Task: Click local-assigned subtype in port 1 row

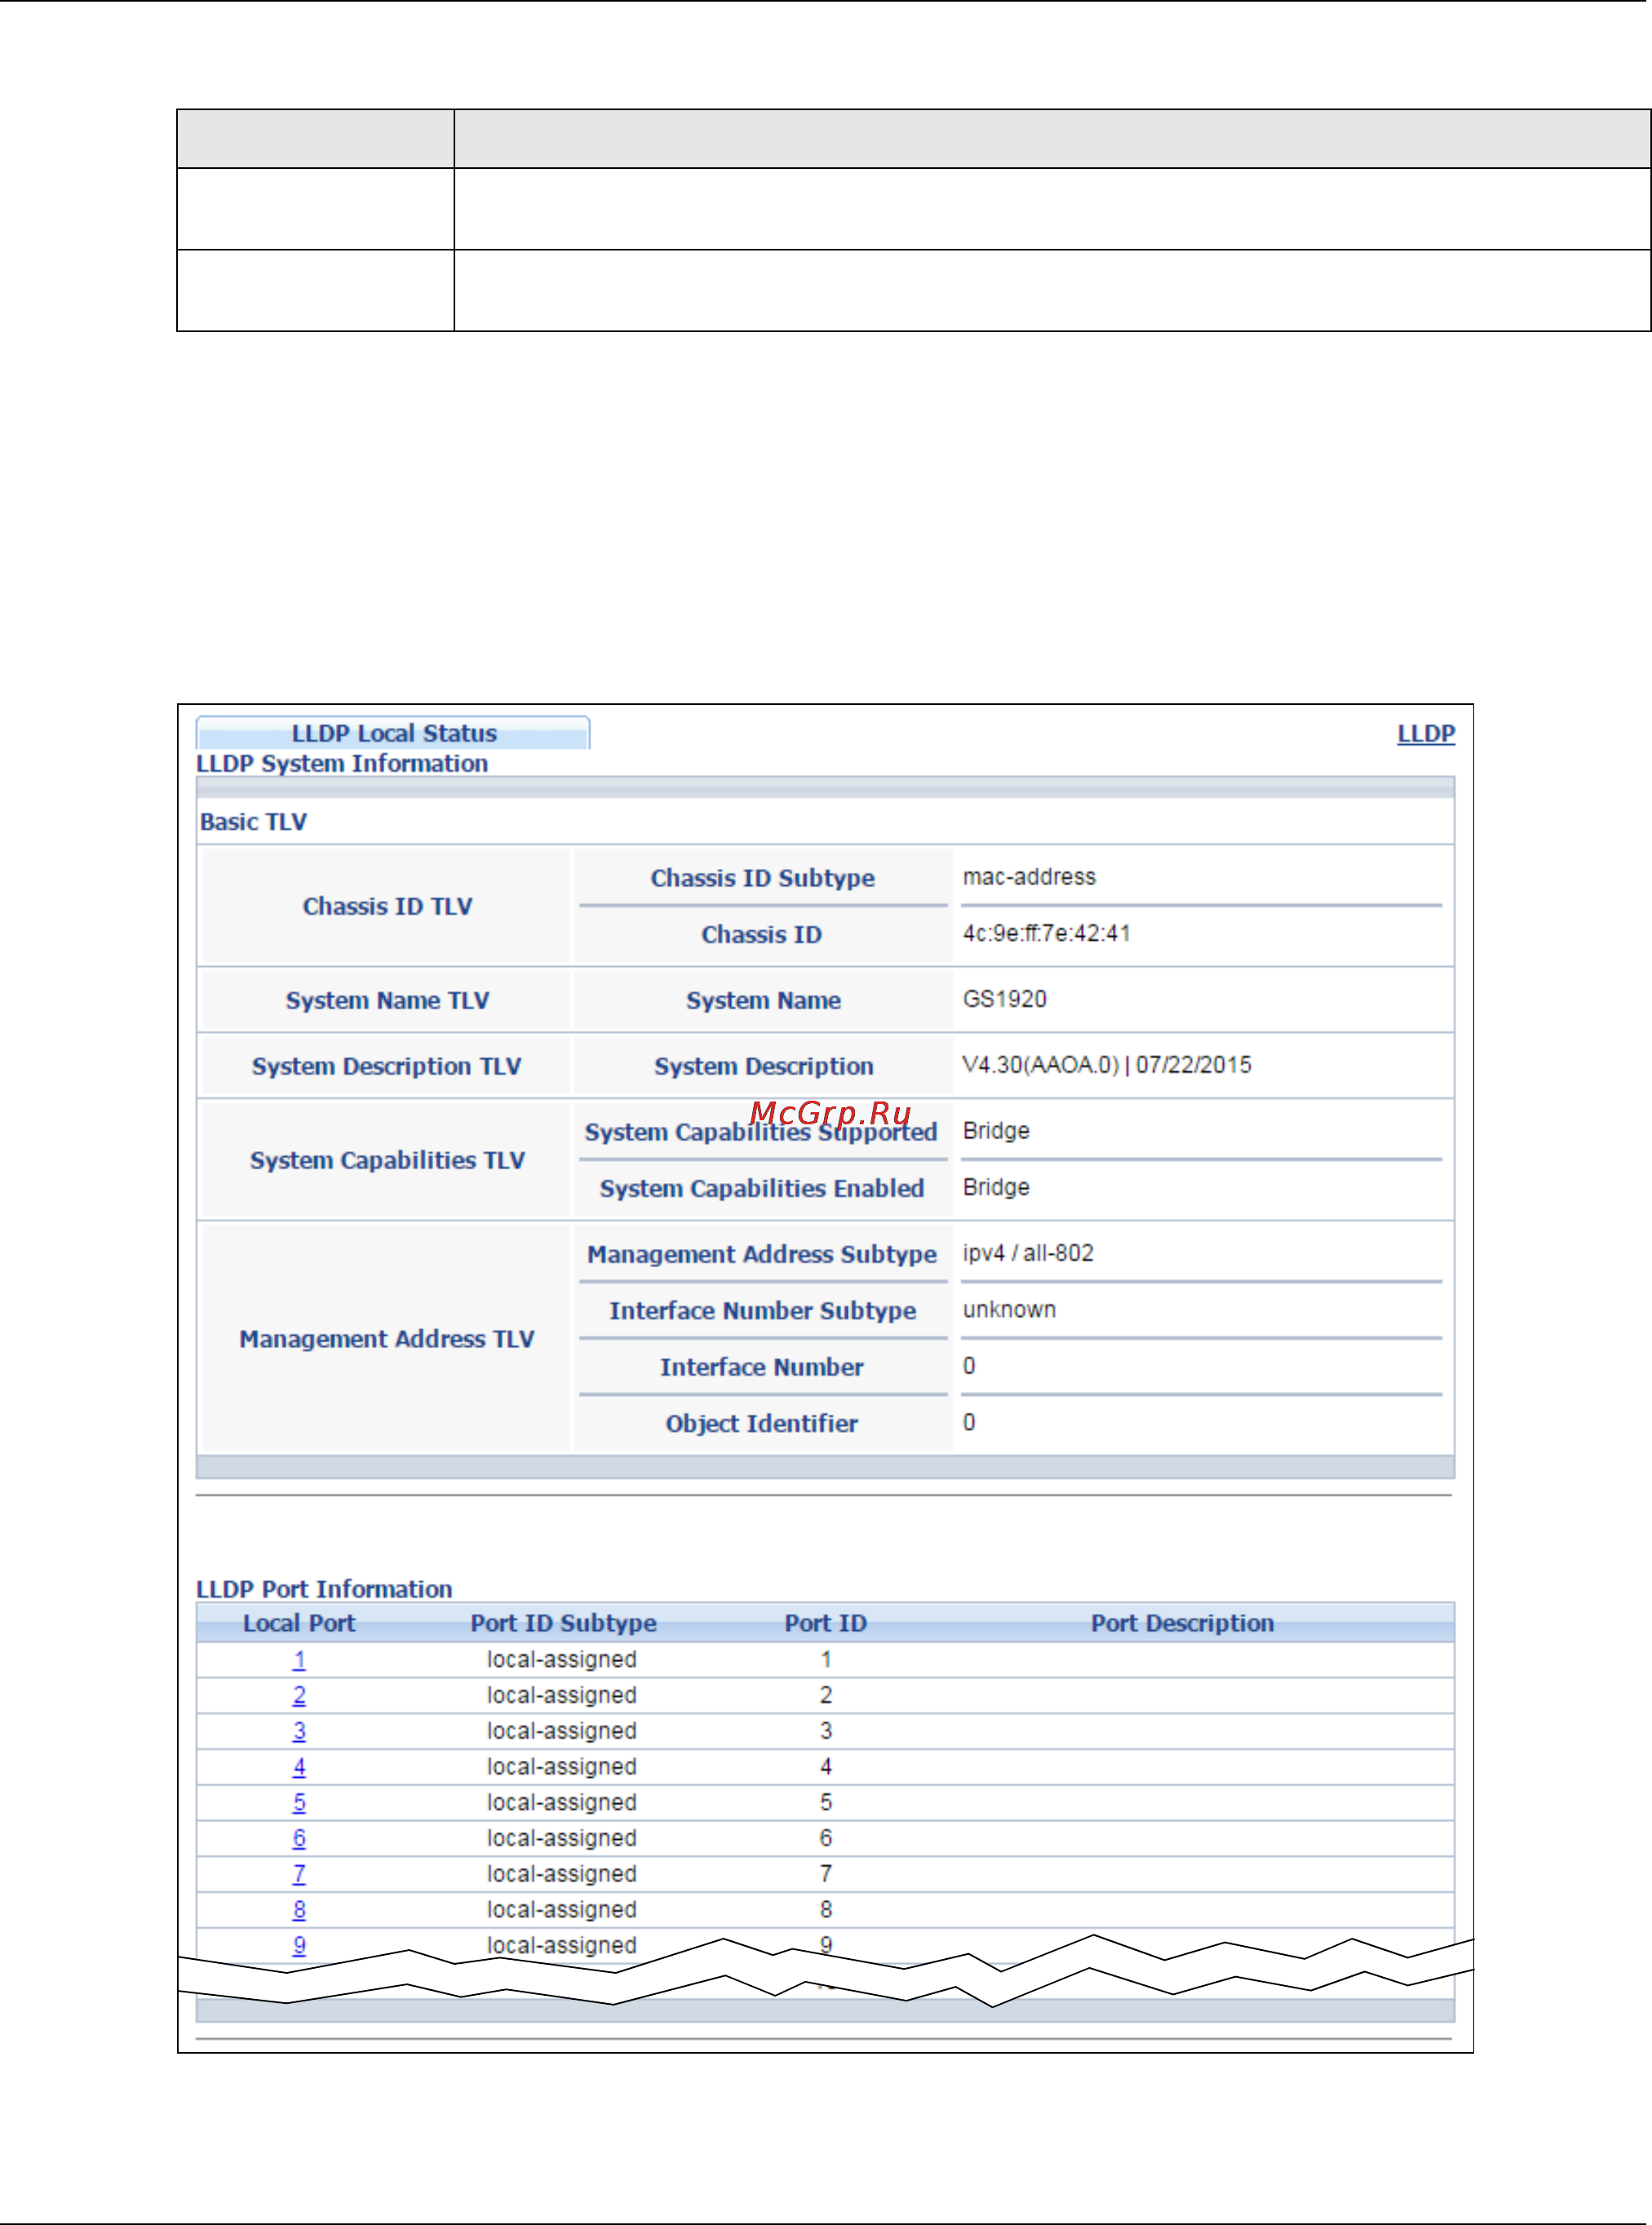Action: click(x=561, y=1660)
